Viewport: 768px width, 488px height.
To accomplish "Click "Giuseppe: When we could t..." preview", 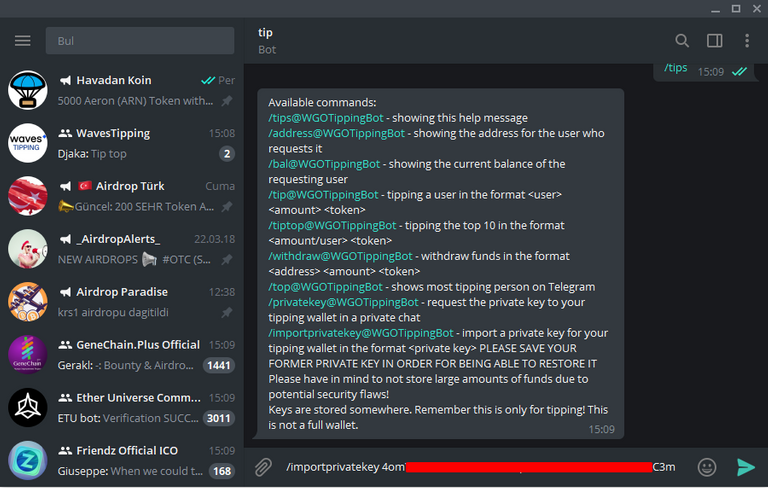I will pyautogui.click(x=130, y=471).
